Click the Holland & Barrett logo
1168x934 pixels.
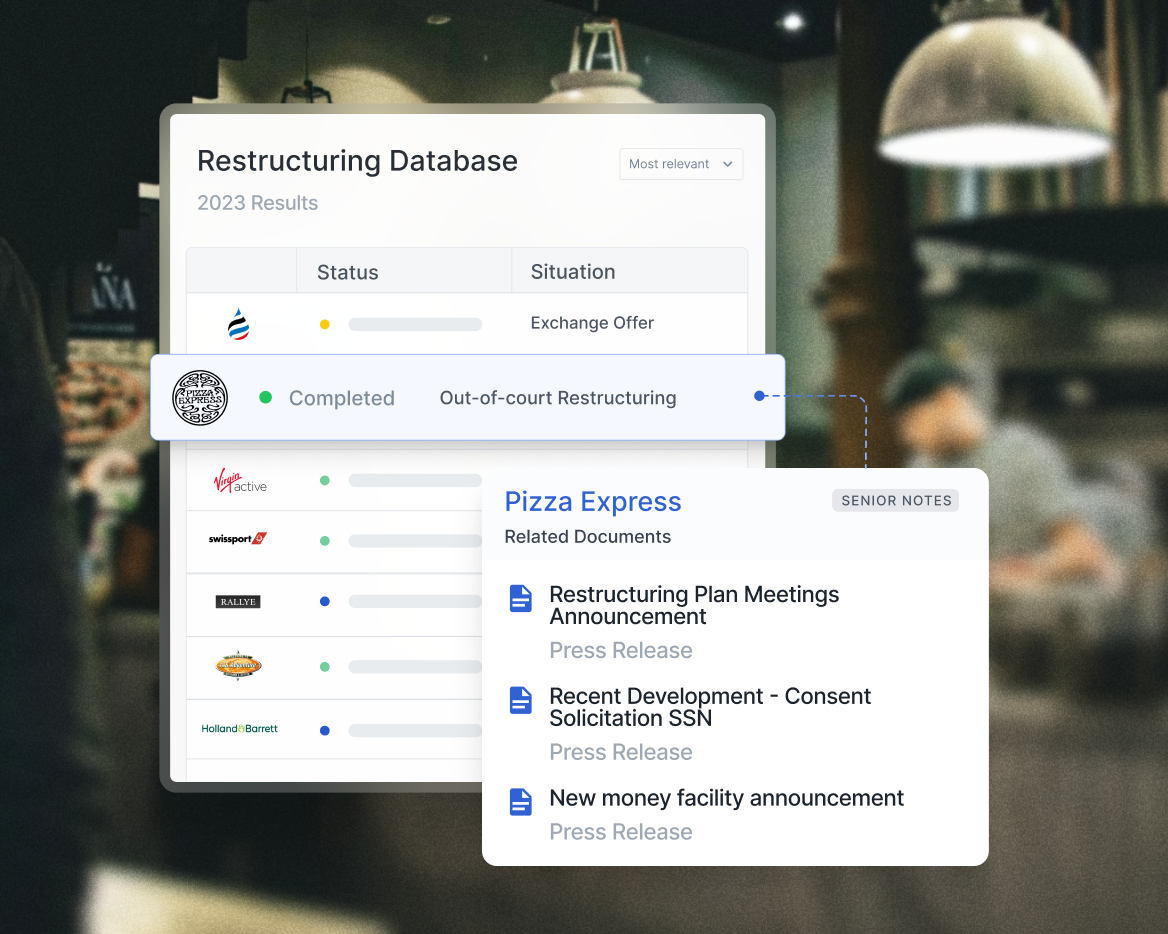coord(239,728)
